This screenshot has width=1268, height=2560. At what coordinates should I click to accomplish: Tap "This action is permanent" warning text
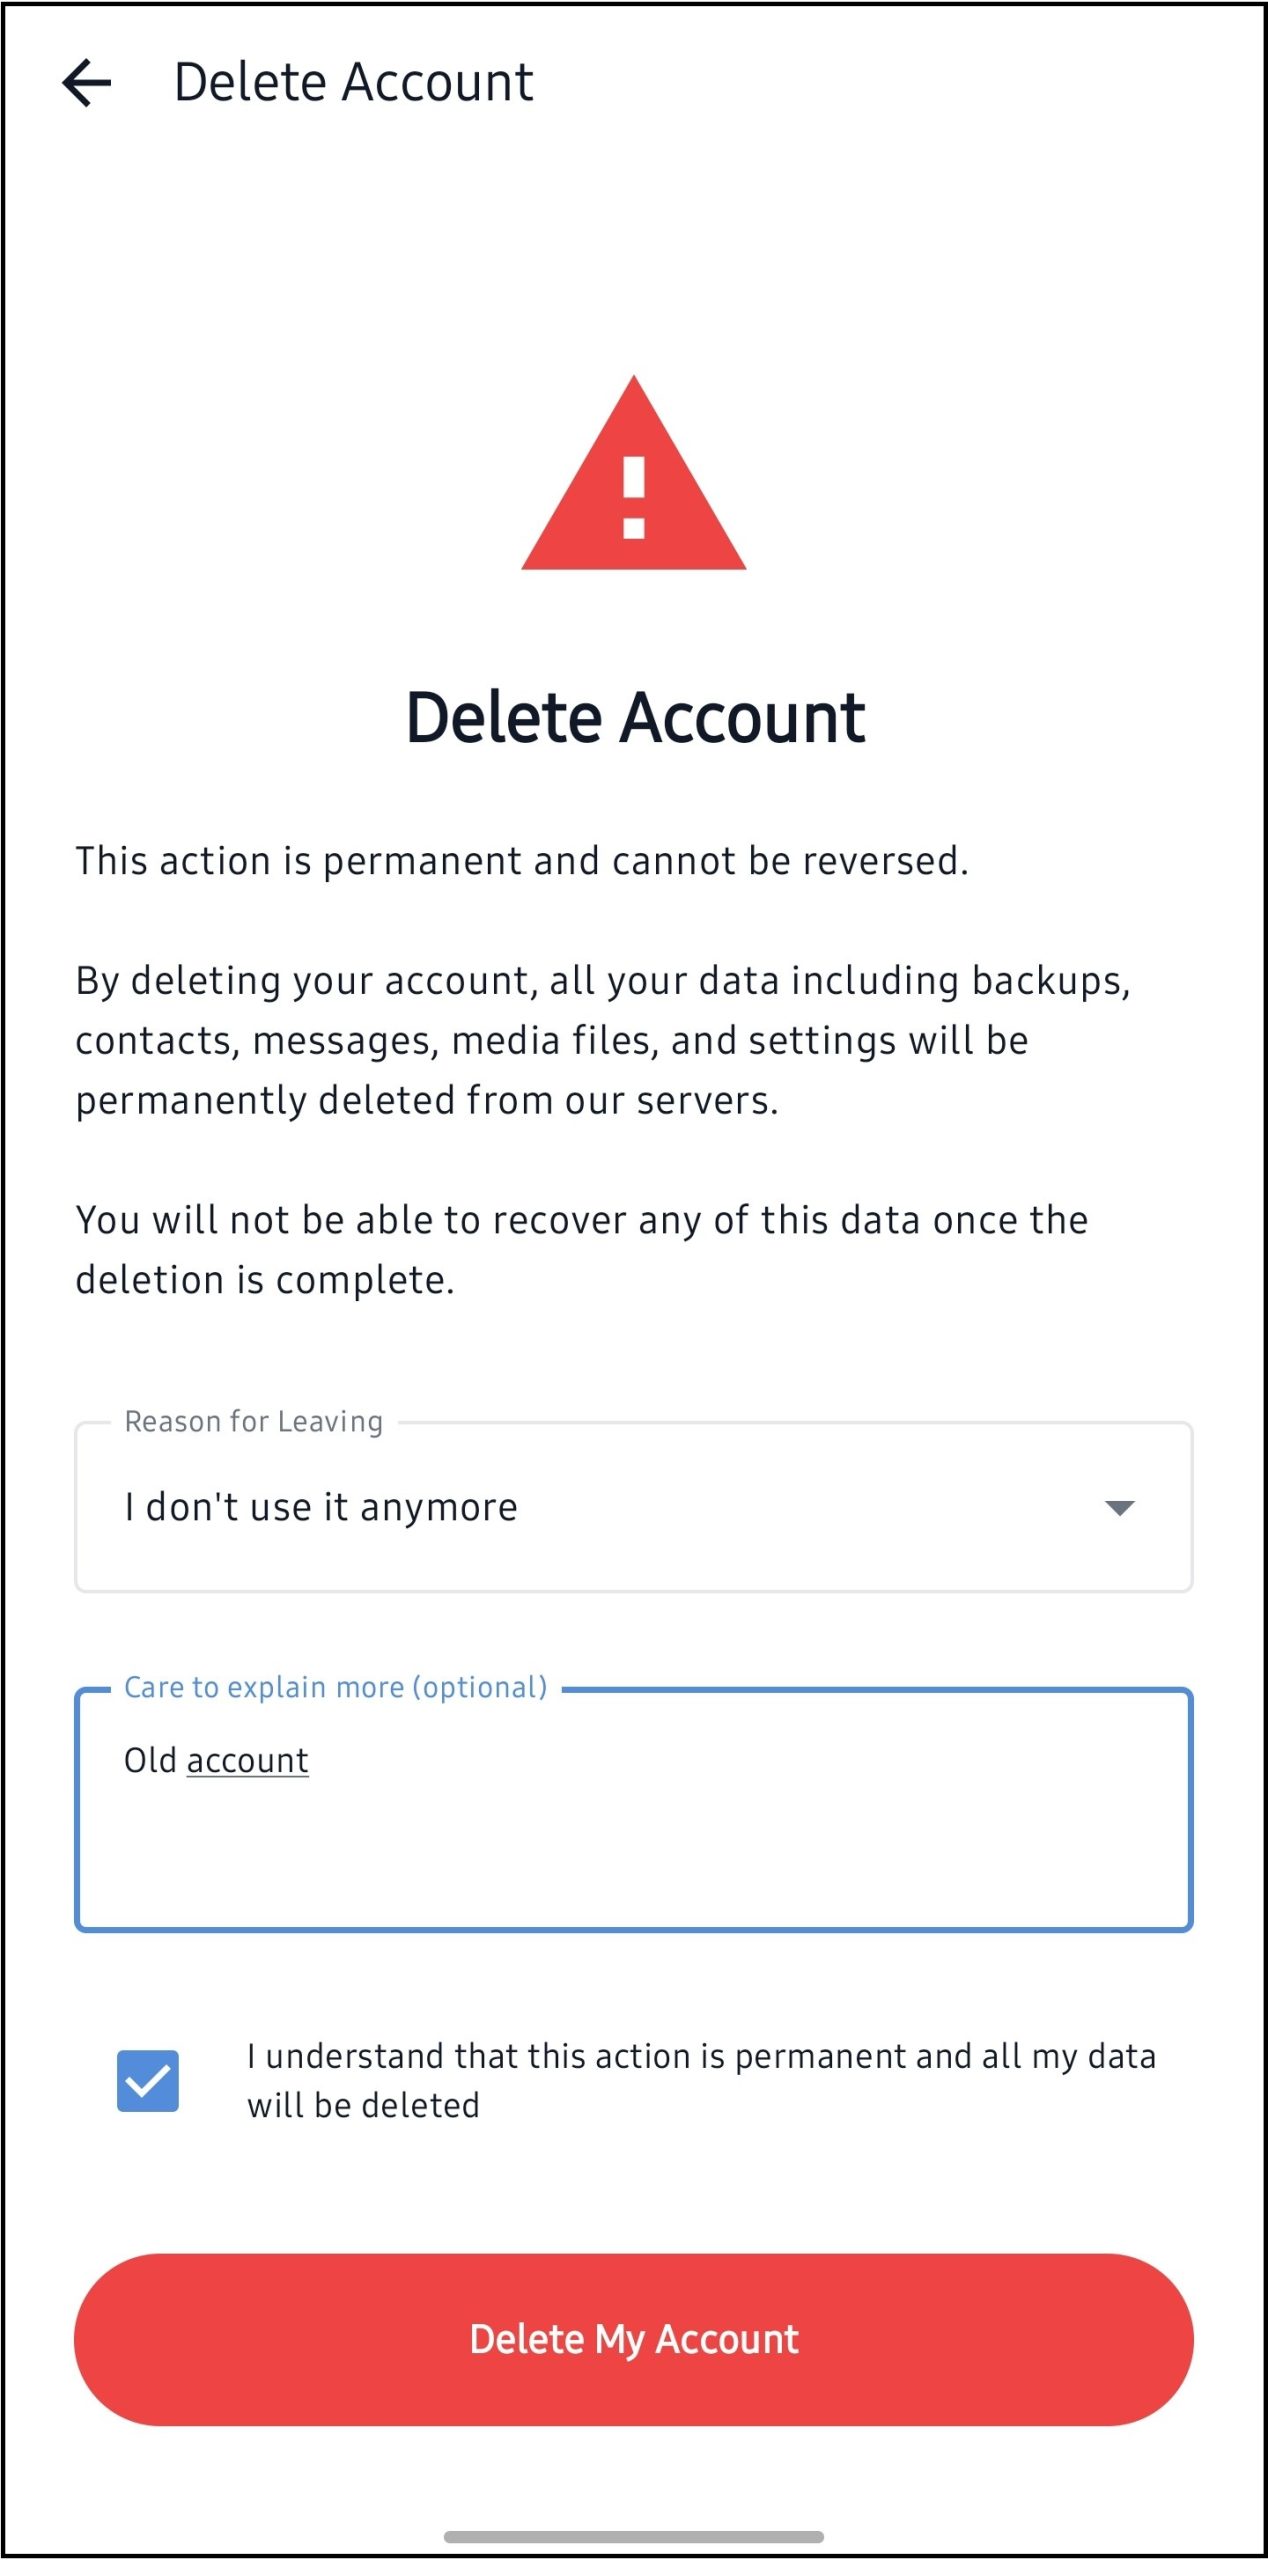point(521,861)
